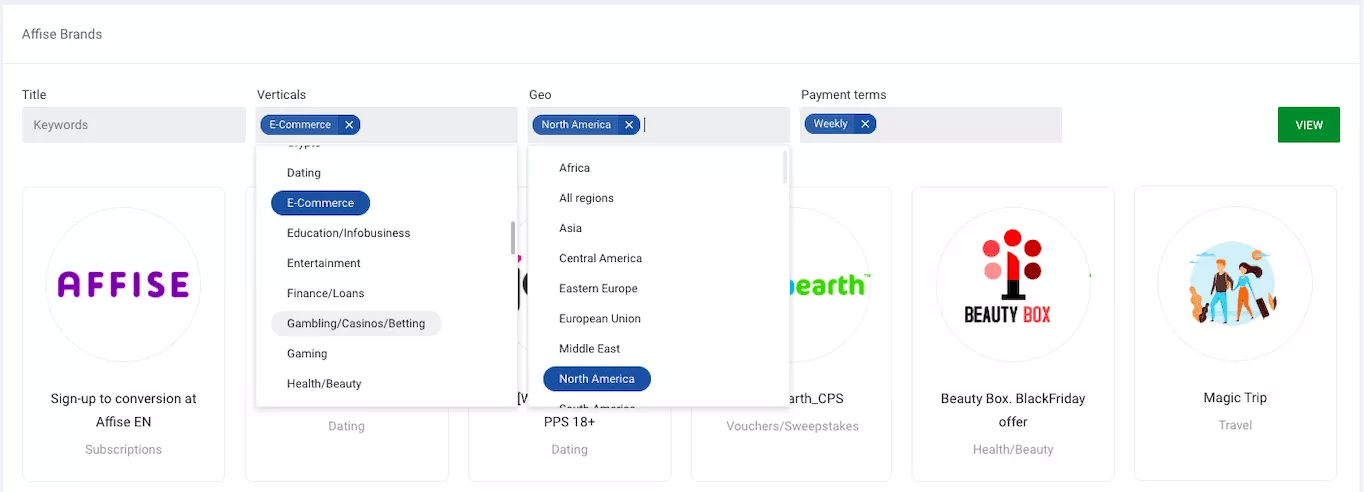Pick Health/Beauty in the Verticals list
The height and width of the screenshot is (492, 1364).
(x=324, y=384)
